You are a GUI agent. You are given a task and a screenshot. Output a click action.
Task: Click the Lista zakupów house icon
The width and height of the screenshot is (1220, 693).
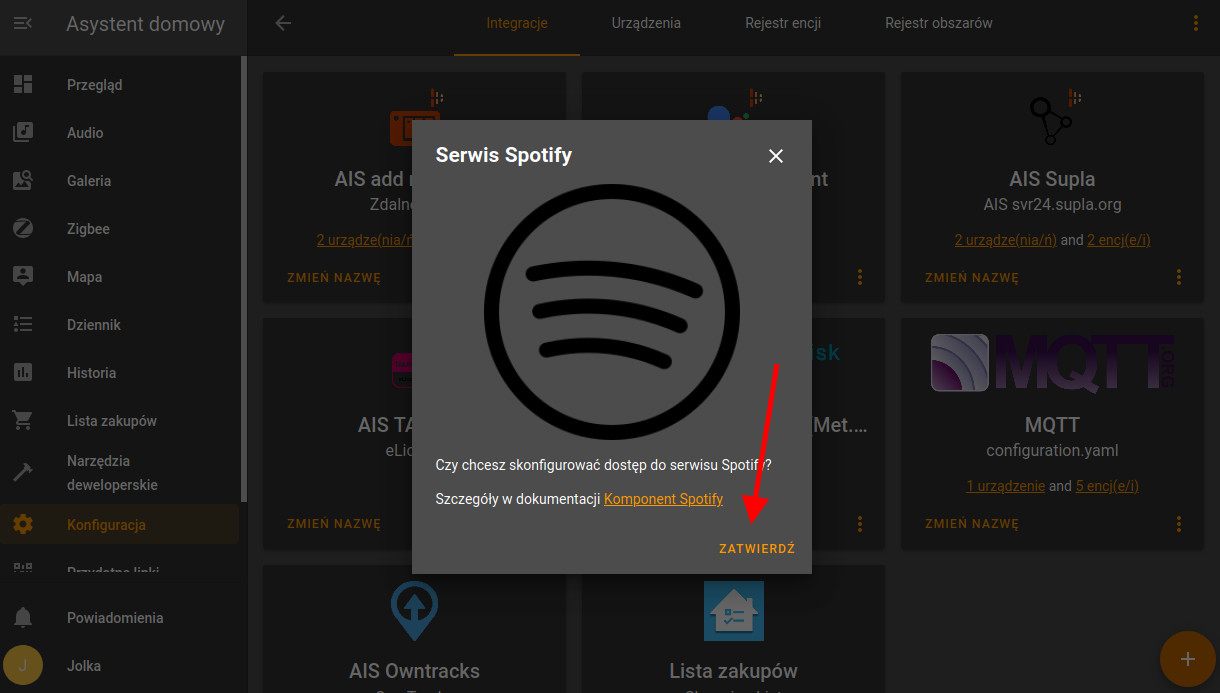733,611
